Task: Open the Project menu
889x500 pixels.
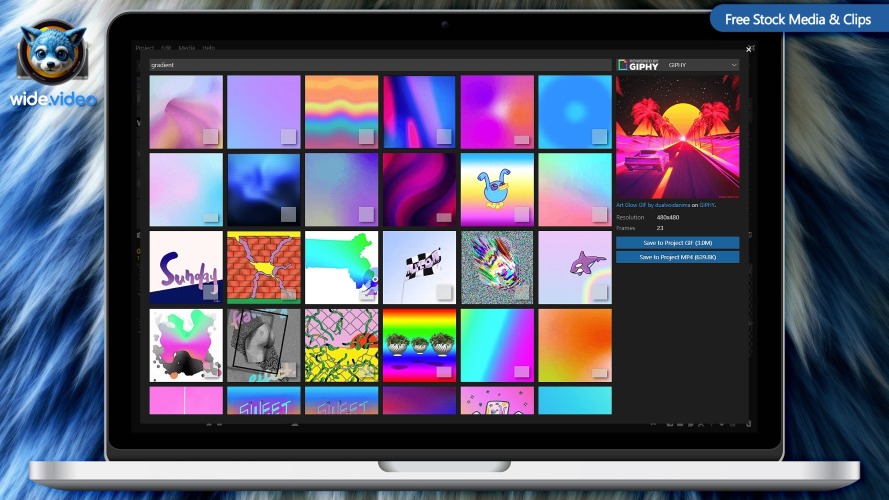Action: pyautogui.click(x=145, y=48)
